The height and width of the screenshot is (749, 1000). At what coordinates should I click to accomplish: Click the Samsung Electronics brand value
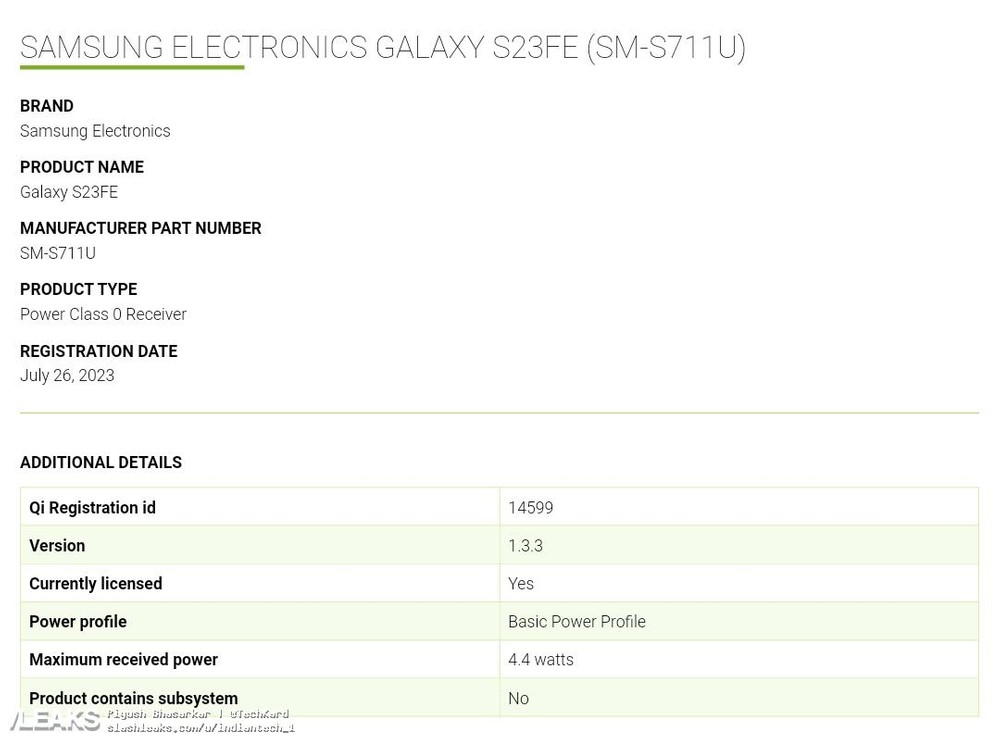tap(95, 131)
